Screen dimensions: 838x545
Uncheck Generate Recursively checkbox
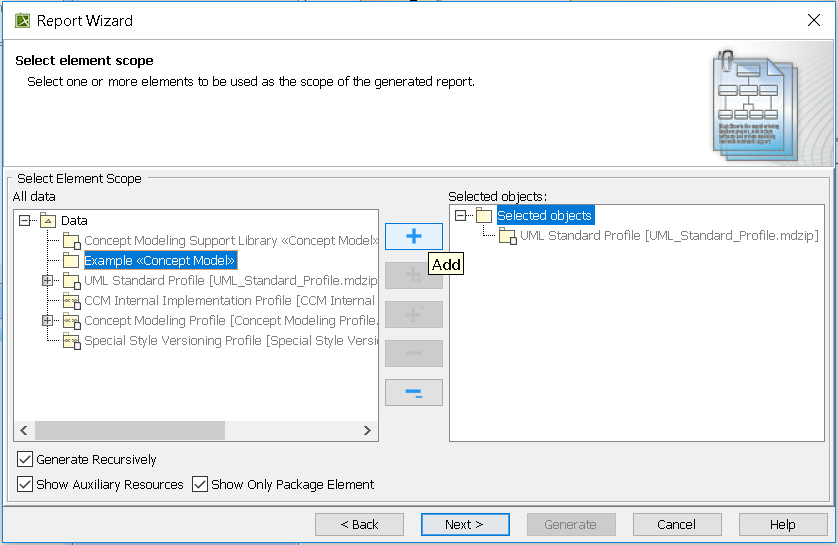tap(25, 460)
